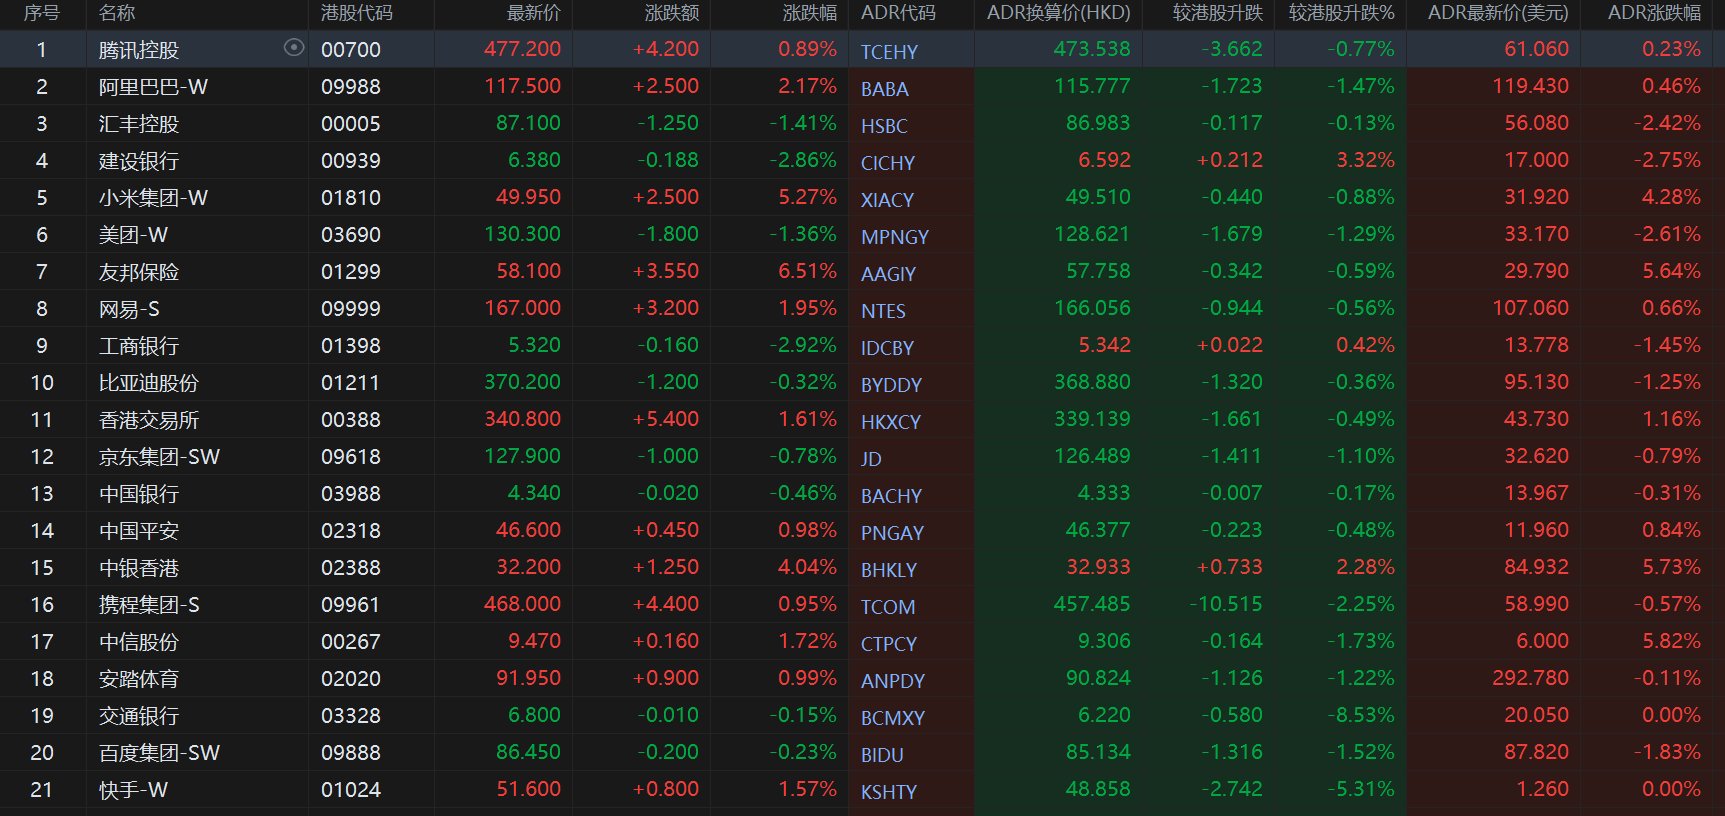Open the 小米集团-W stock name

(153, 198)
